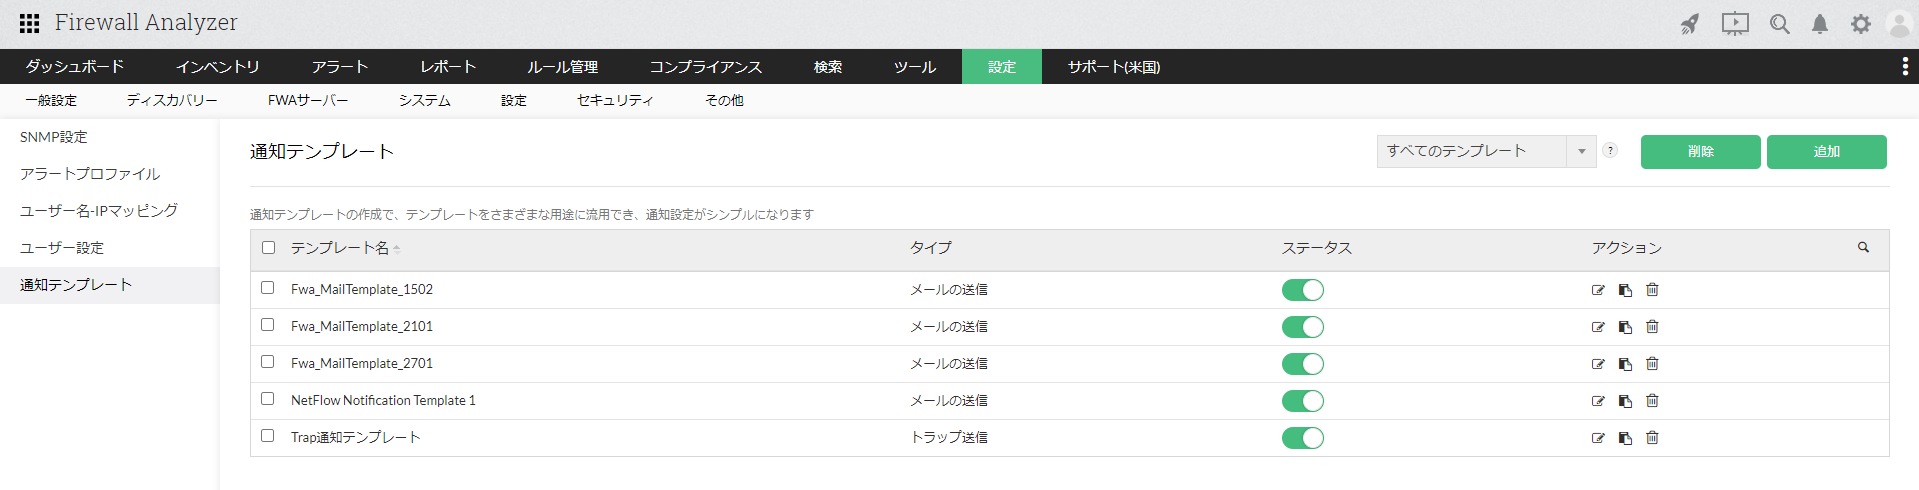
Task: Open the セキュリティ submenu
Action: pos(615,100)
